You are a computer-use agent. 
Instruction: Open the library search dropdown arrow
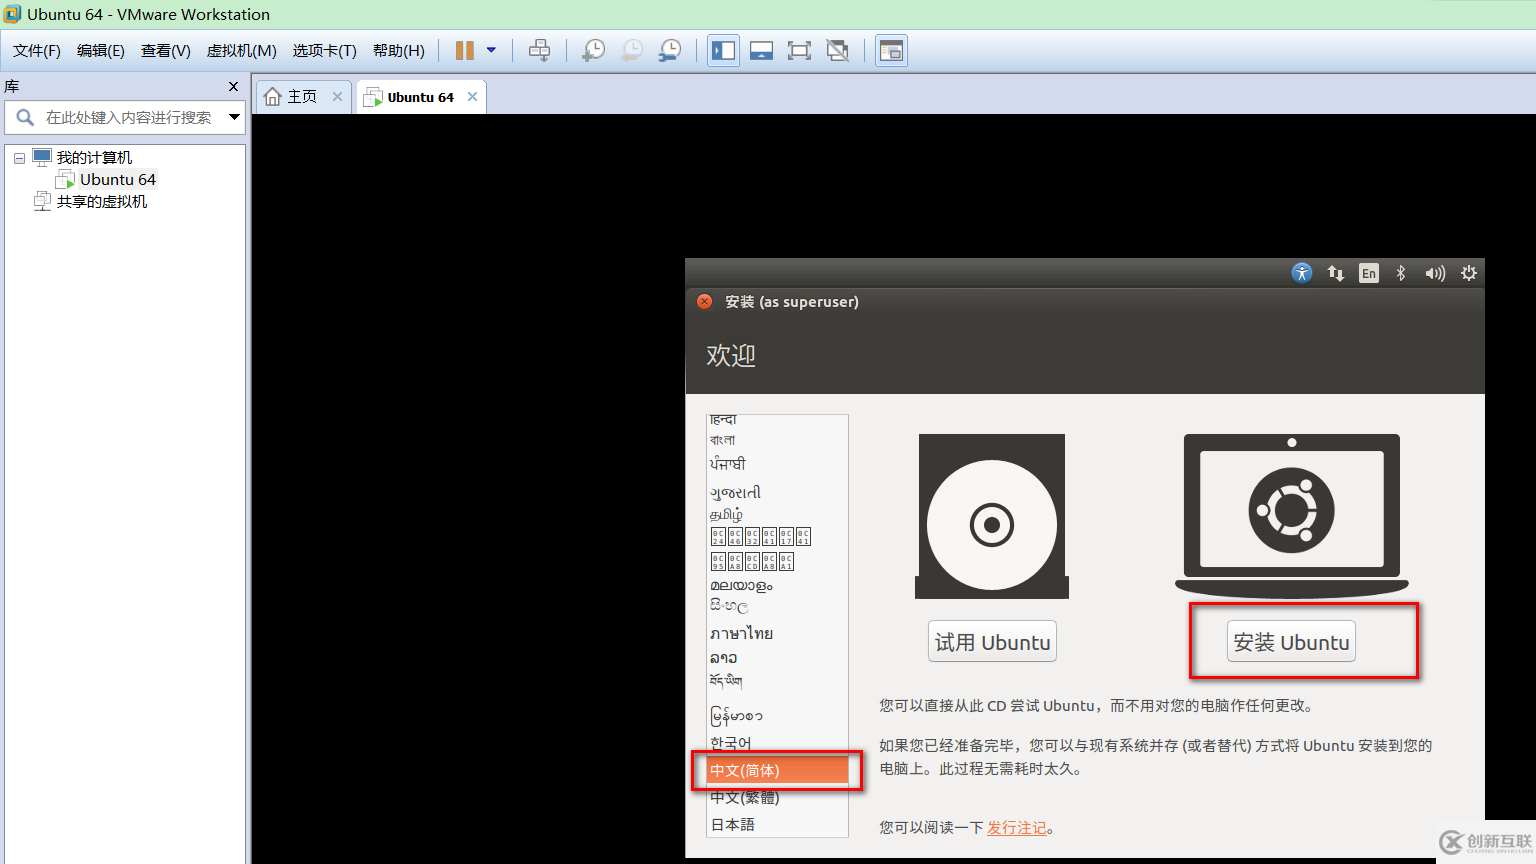[234, 117]
